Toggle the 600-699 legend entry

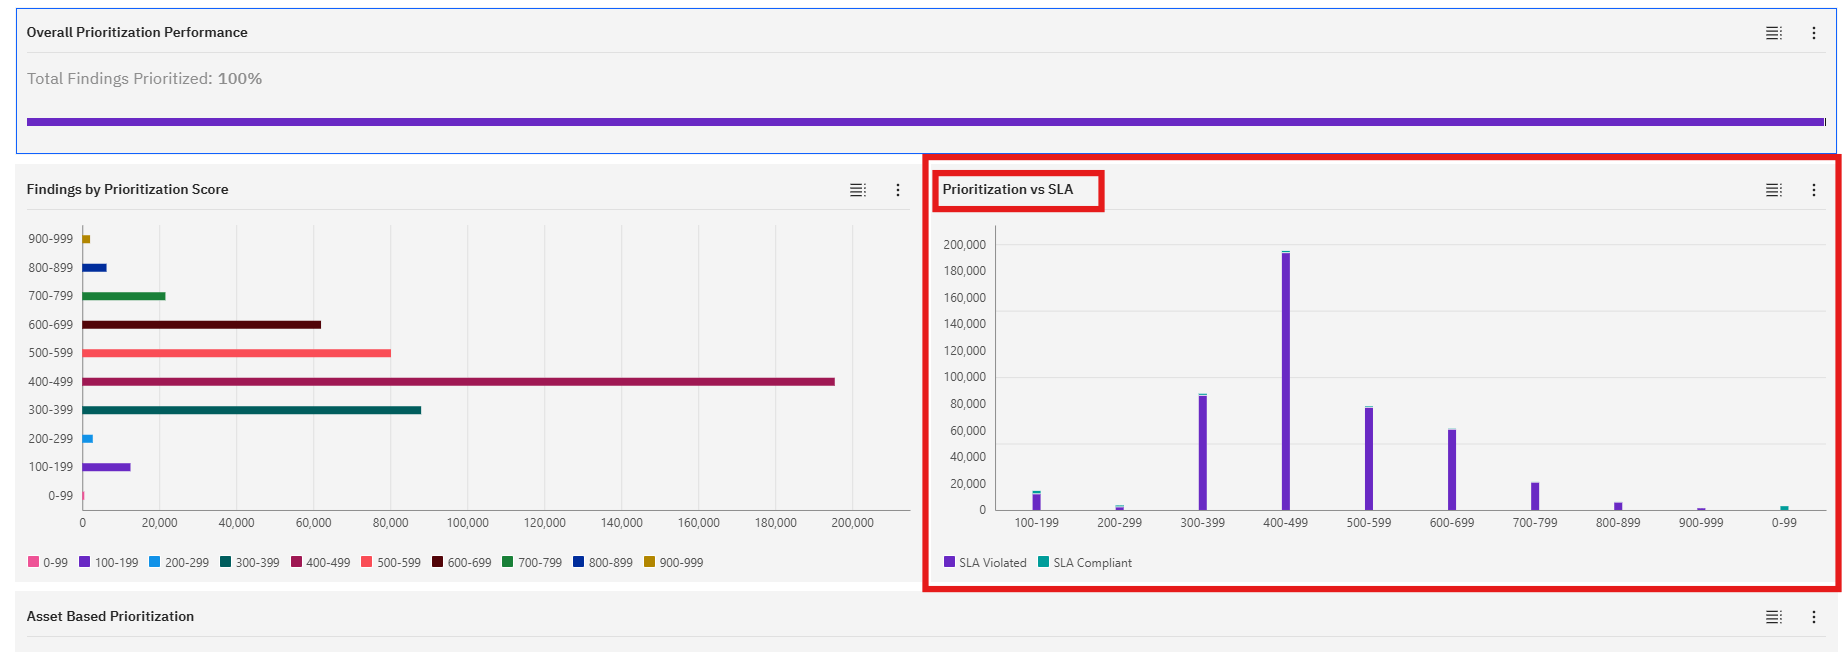tap(462, 563)
